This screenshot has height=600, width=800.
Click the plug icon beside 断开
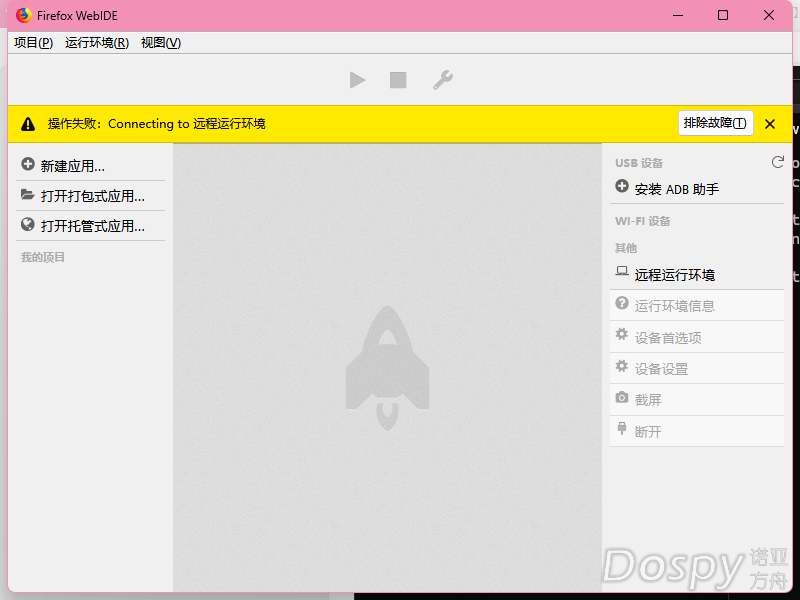click(x=621, y=428)
